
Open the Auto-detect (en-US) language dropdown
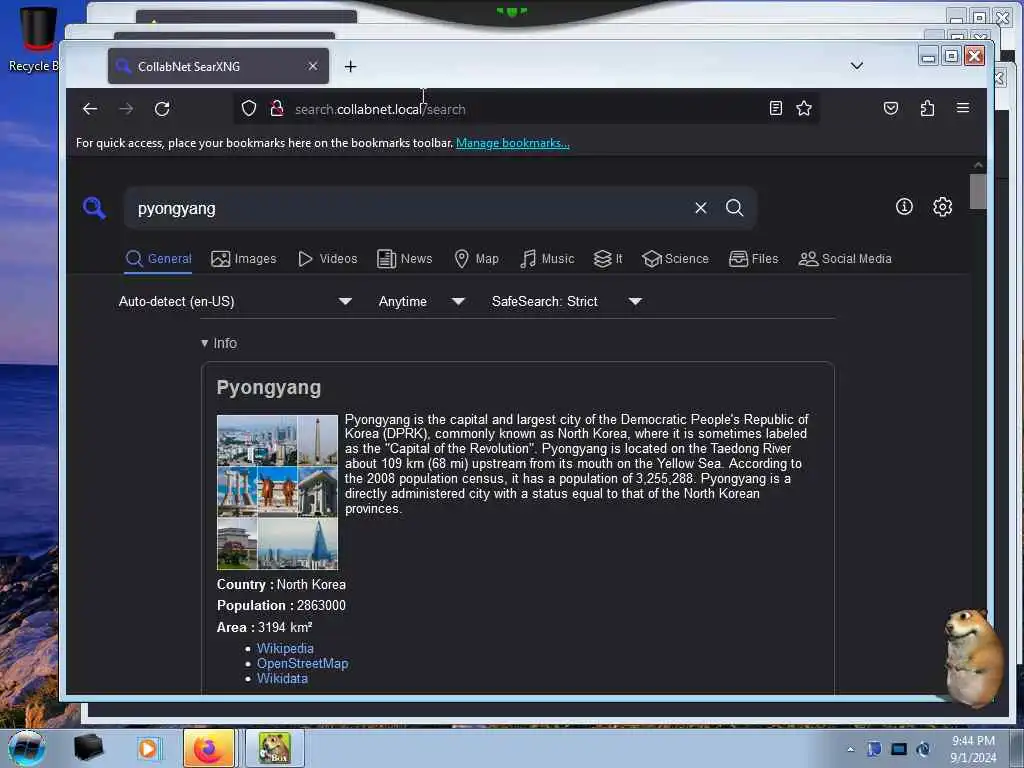pyautogui.click(x=235, y=301)
